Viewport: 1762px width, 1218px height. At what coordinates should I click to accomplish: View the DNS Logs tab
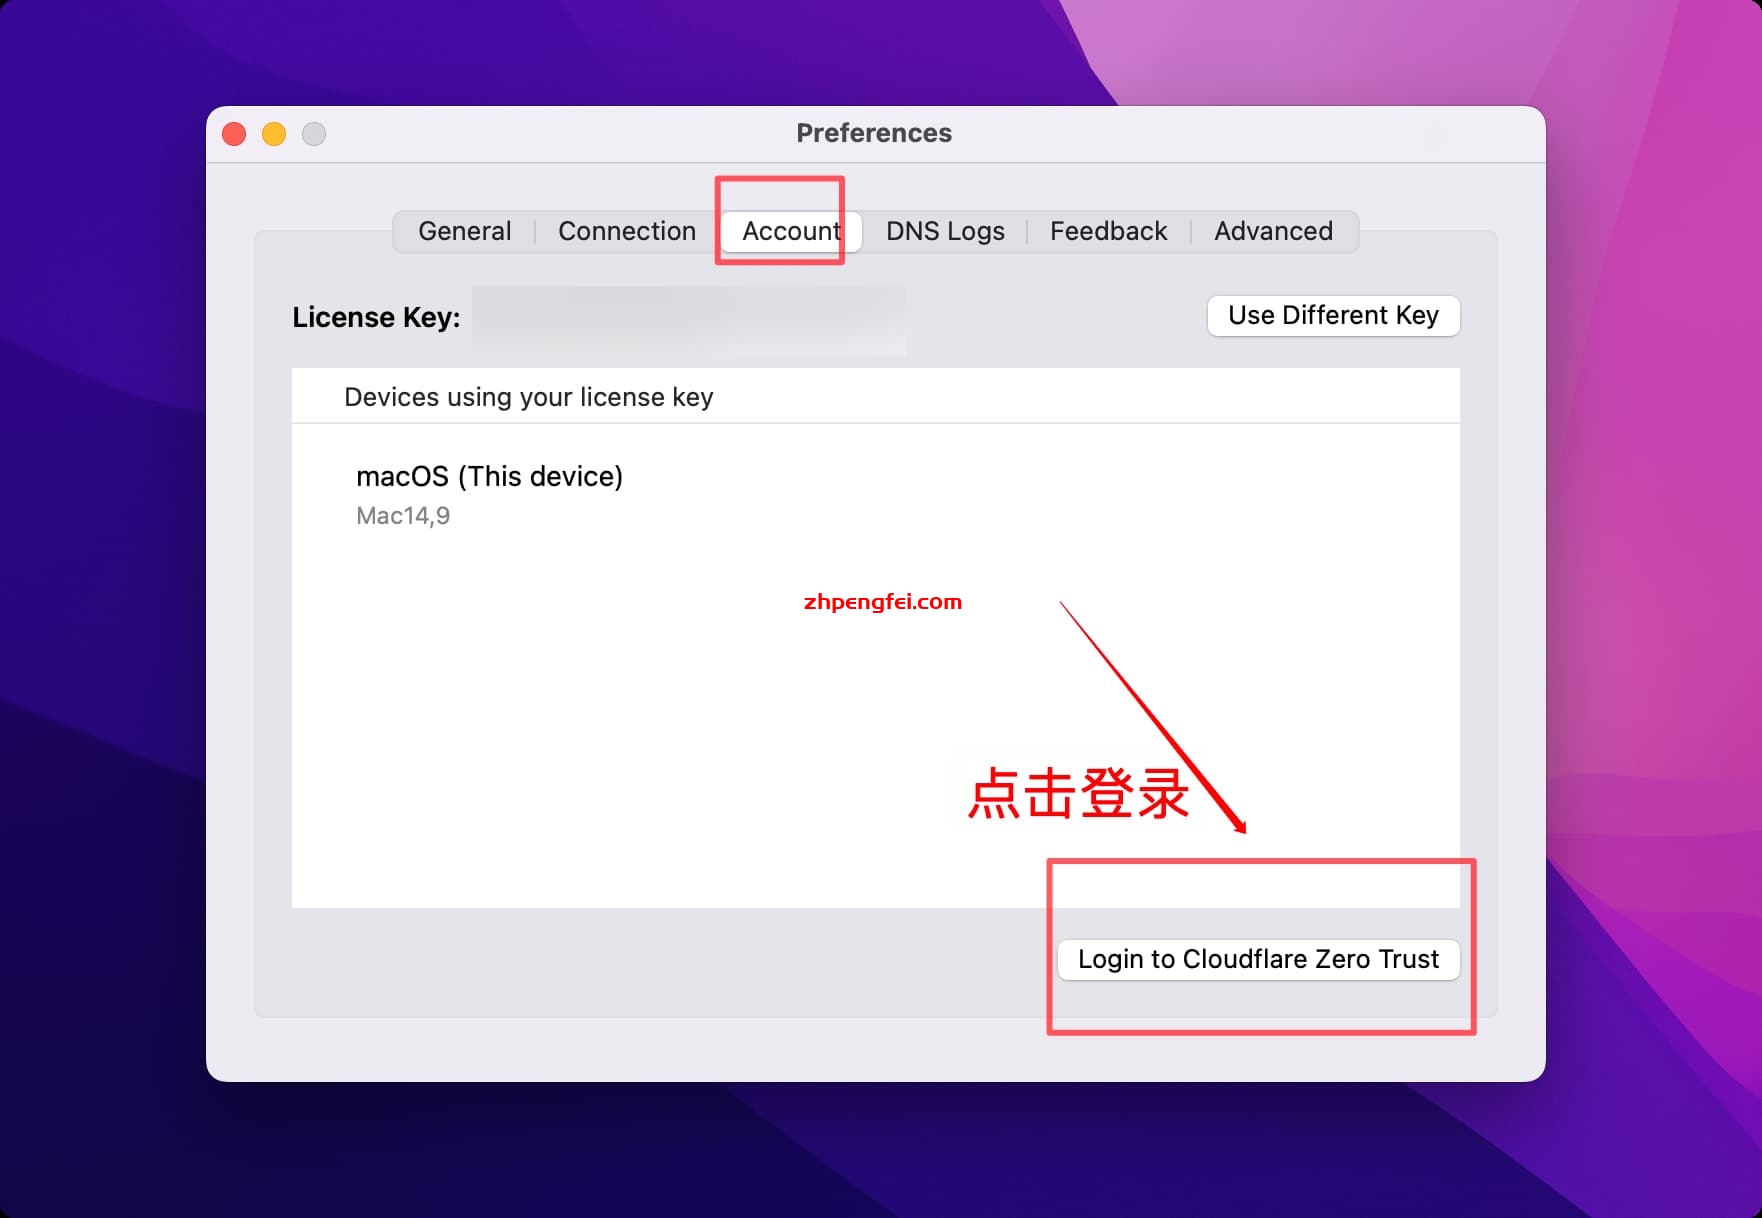944,231
